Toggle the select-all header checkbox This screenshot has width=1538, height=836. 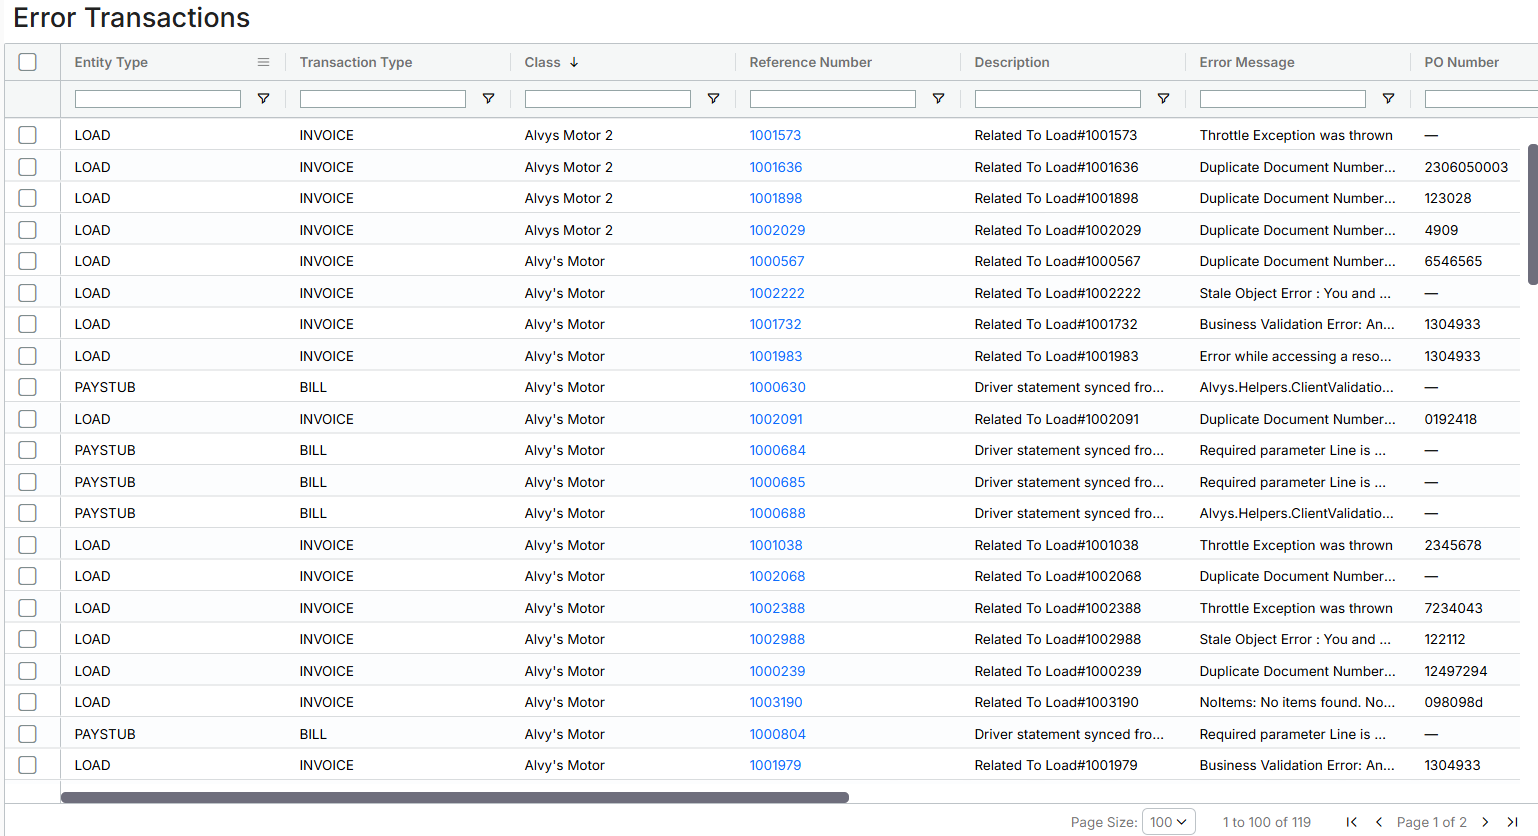[28, 62]
